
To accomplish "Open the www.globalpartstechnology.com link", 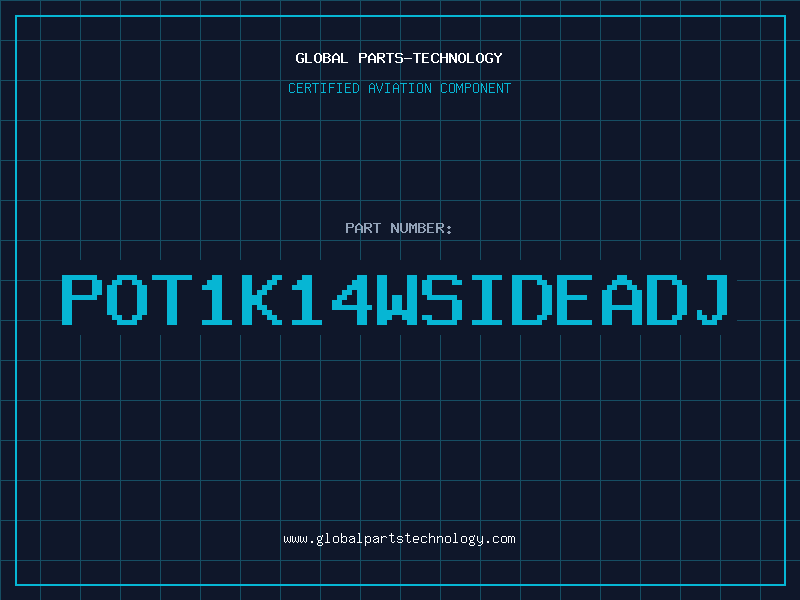I will click(x=399, y=539).
